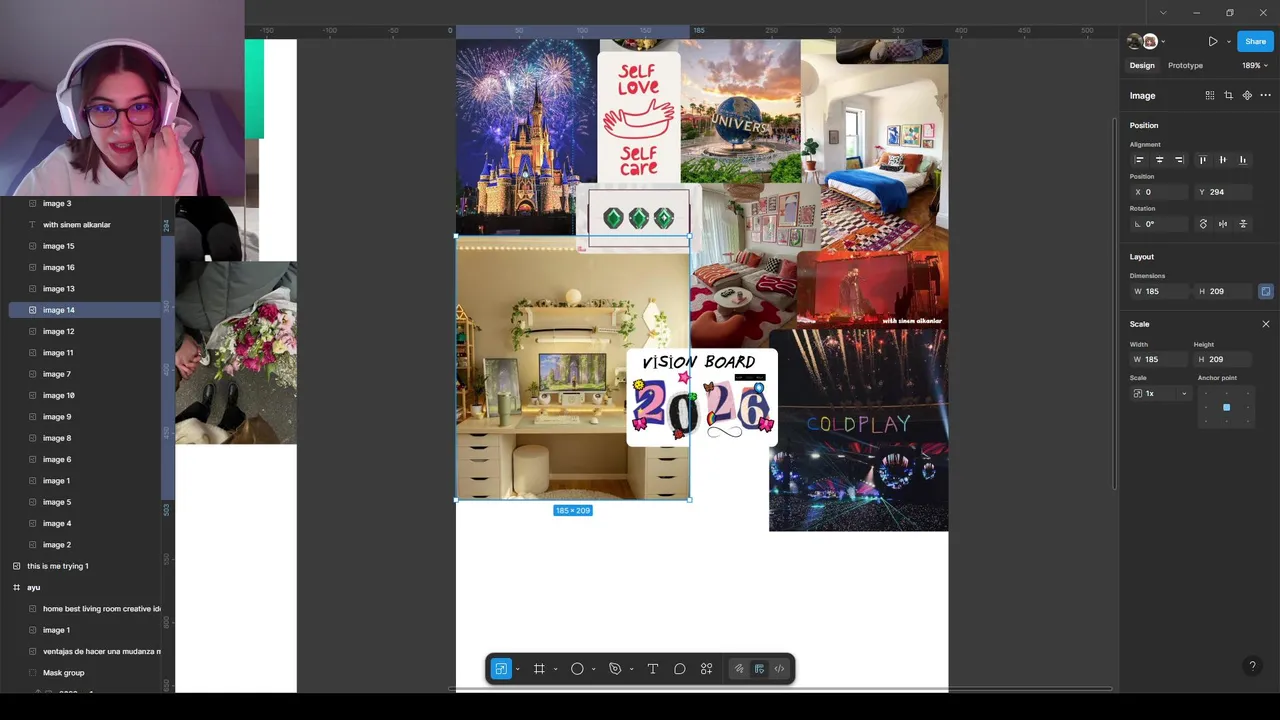1280x720 pixels.
Task: Set anchor point to top center
Action: point(1226,393)
